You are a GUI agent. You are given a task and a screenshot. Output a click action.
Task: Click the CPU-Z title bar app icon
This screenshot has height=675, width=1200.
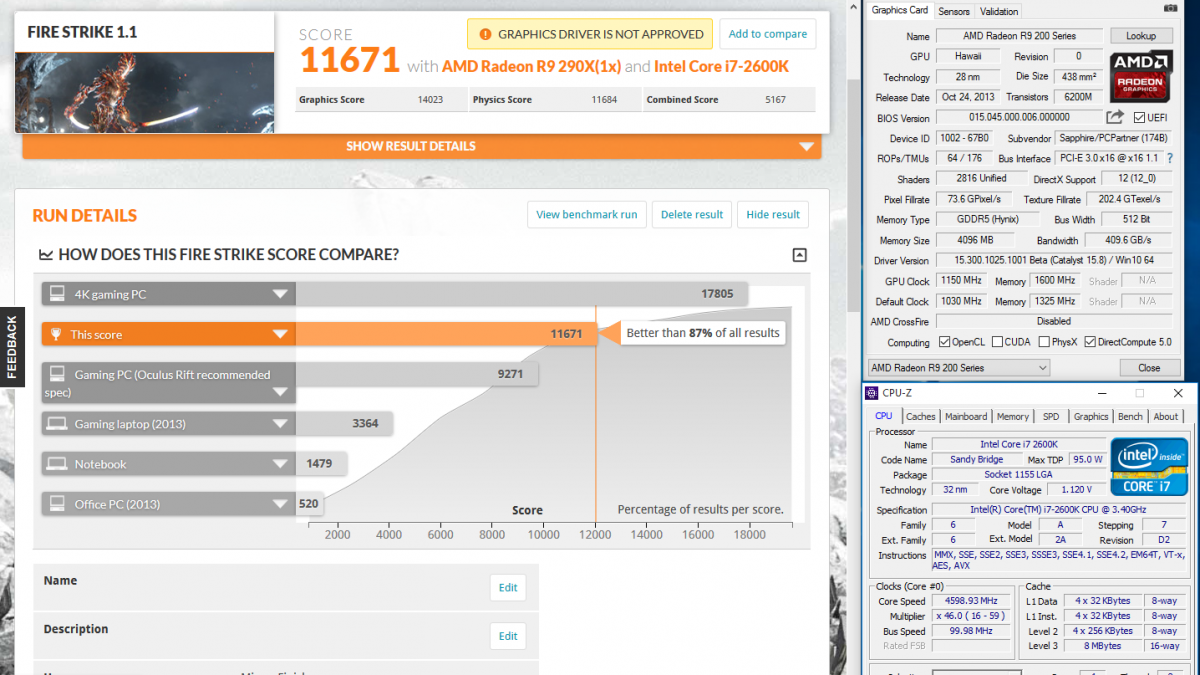pos(871,393)
